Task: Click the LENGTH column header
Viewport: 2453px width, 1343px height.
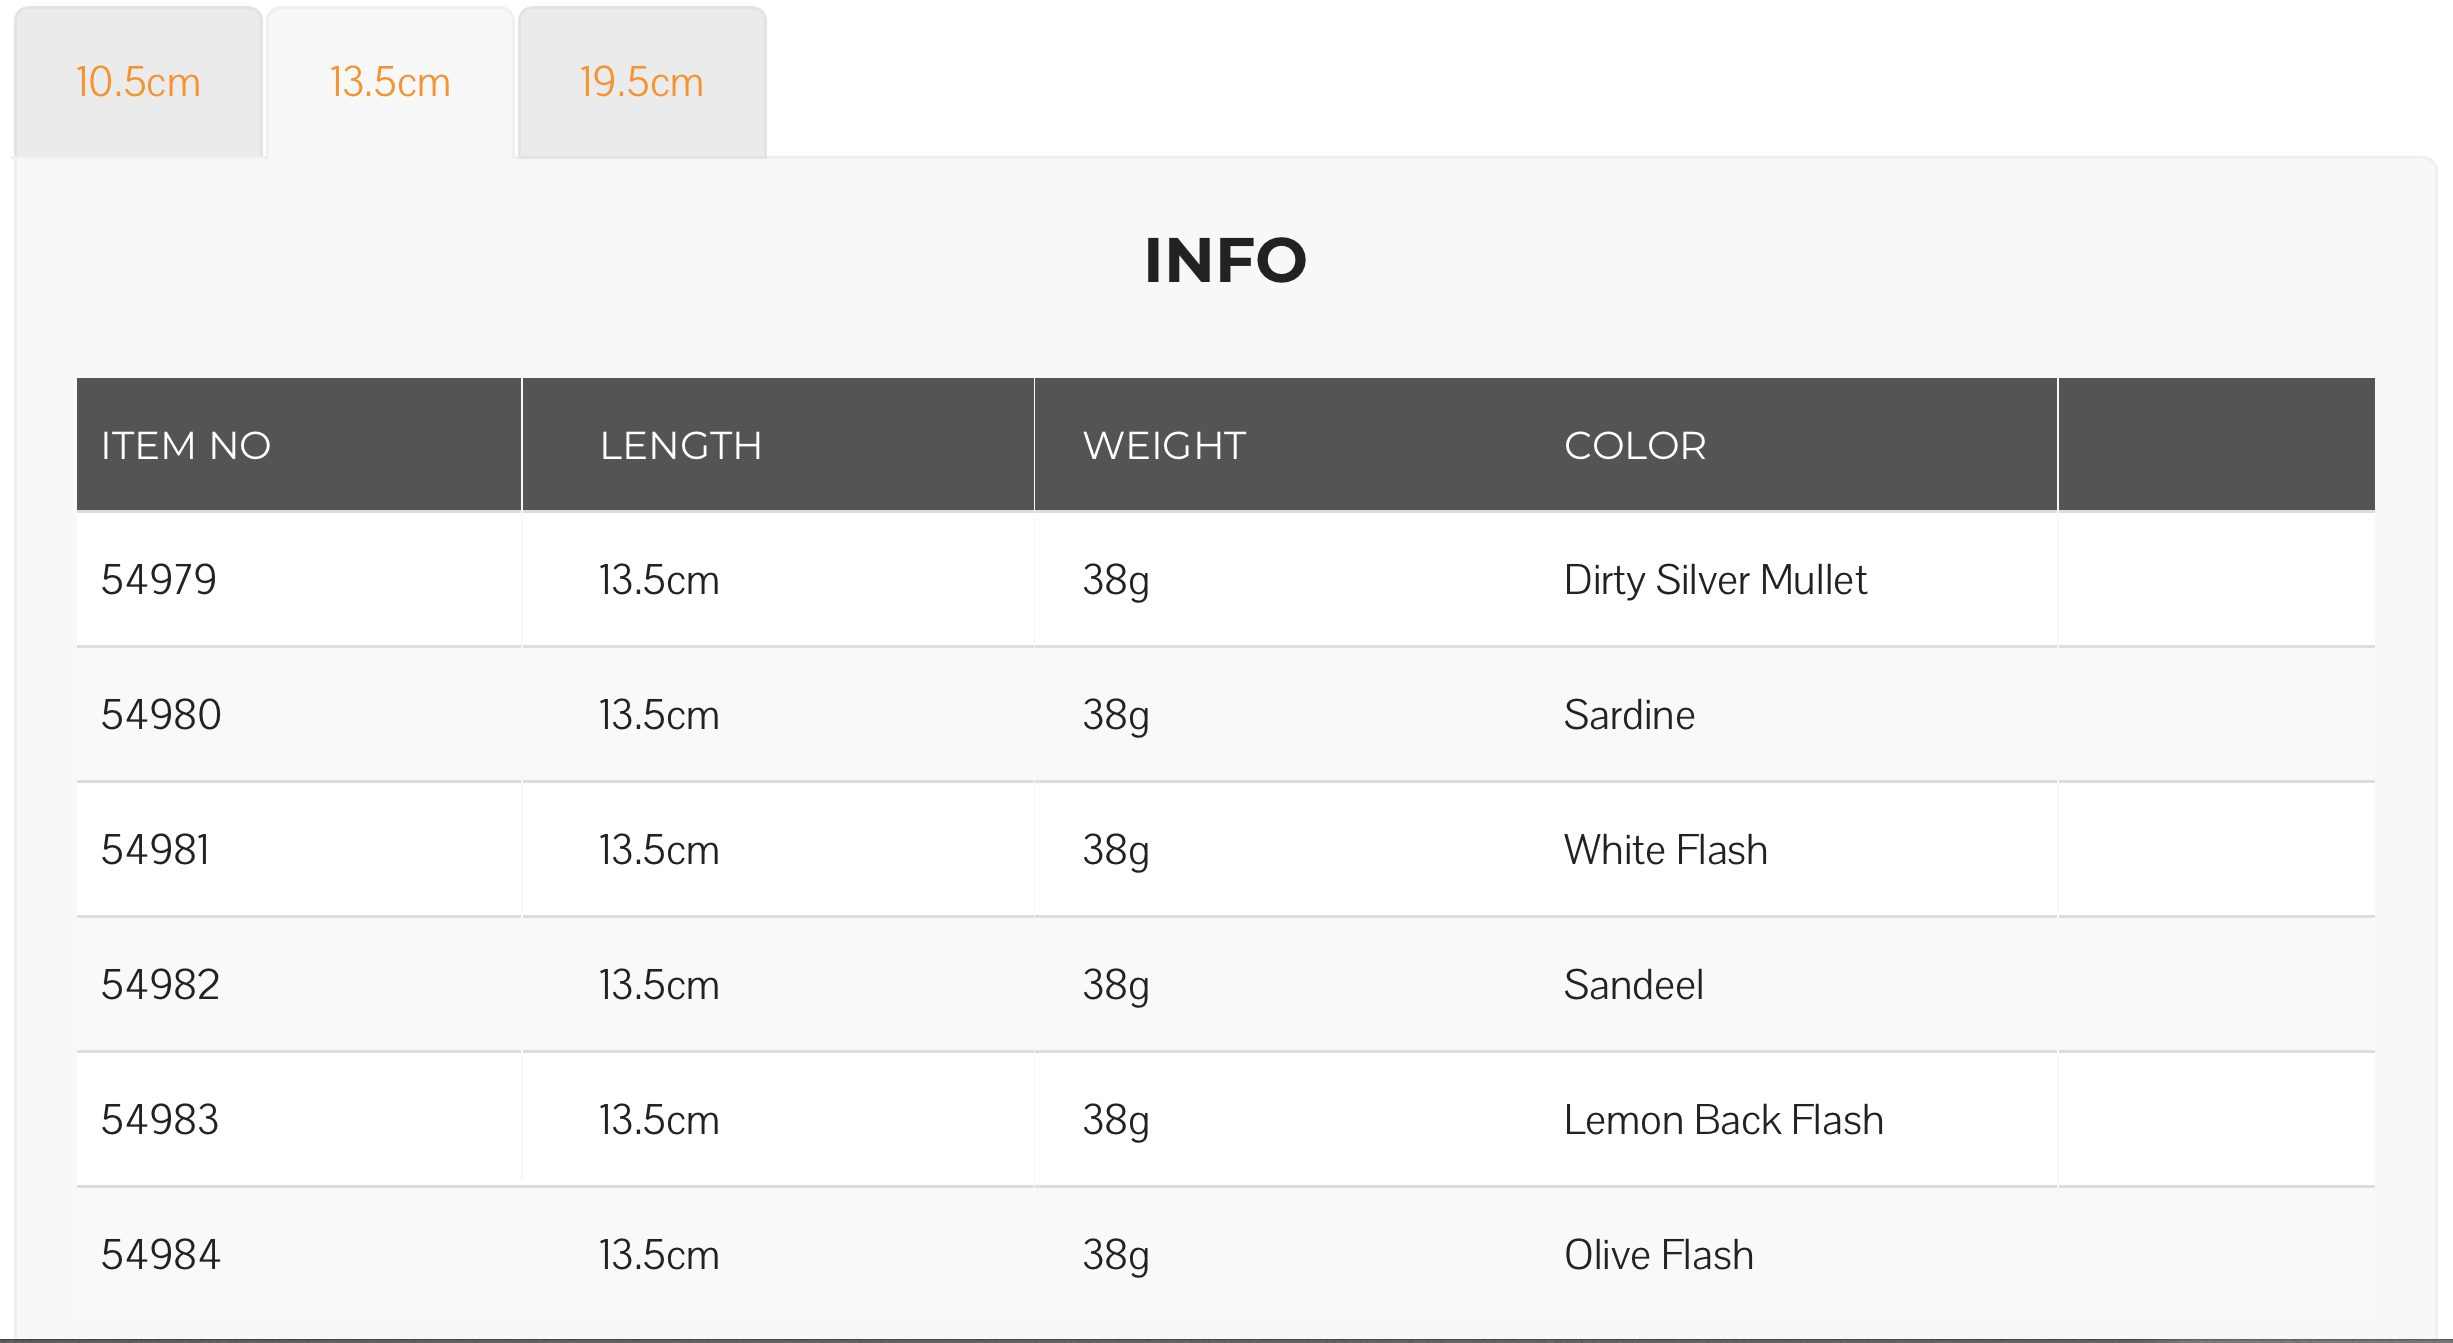Action: coord(681,445)
